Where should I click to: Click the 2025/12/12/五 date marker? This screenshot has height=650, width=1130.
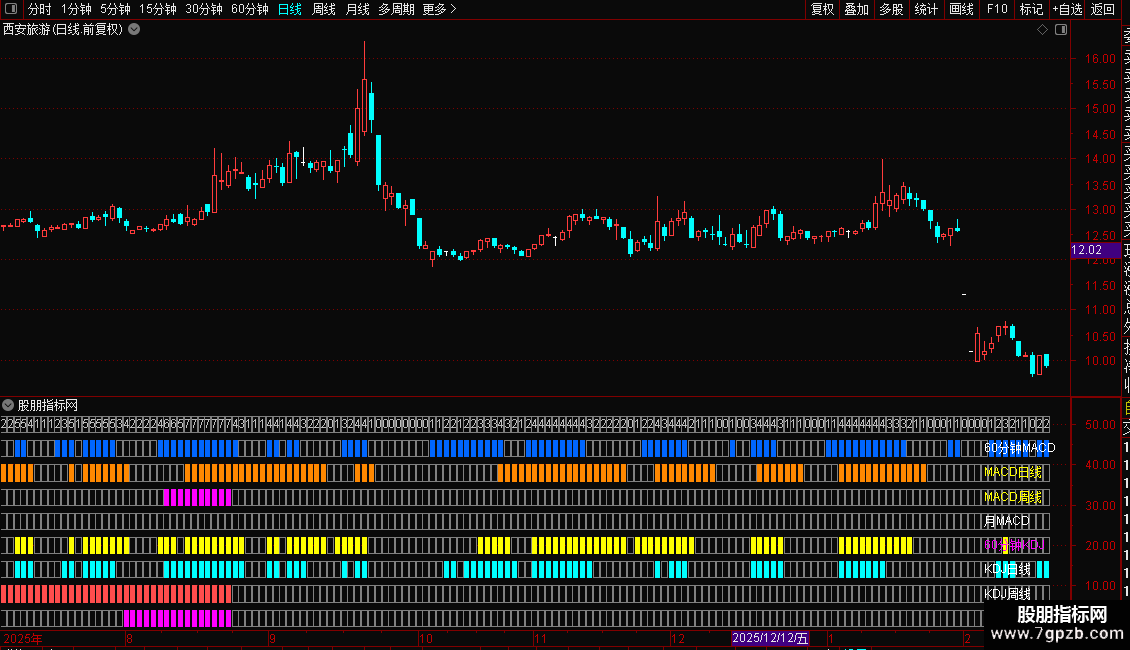tap(770, 638)
